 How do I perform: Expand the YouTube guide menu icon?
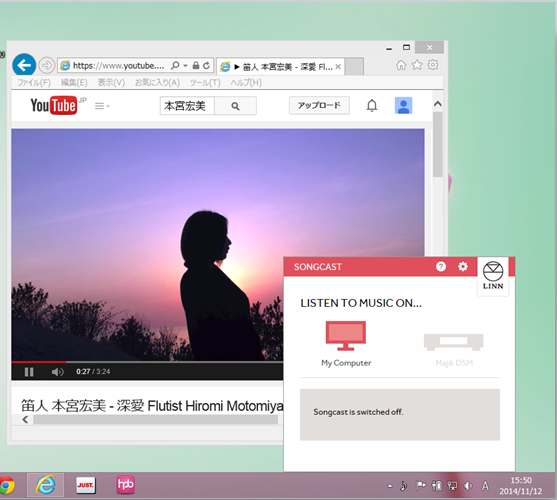(x=102, y=106)
